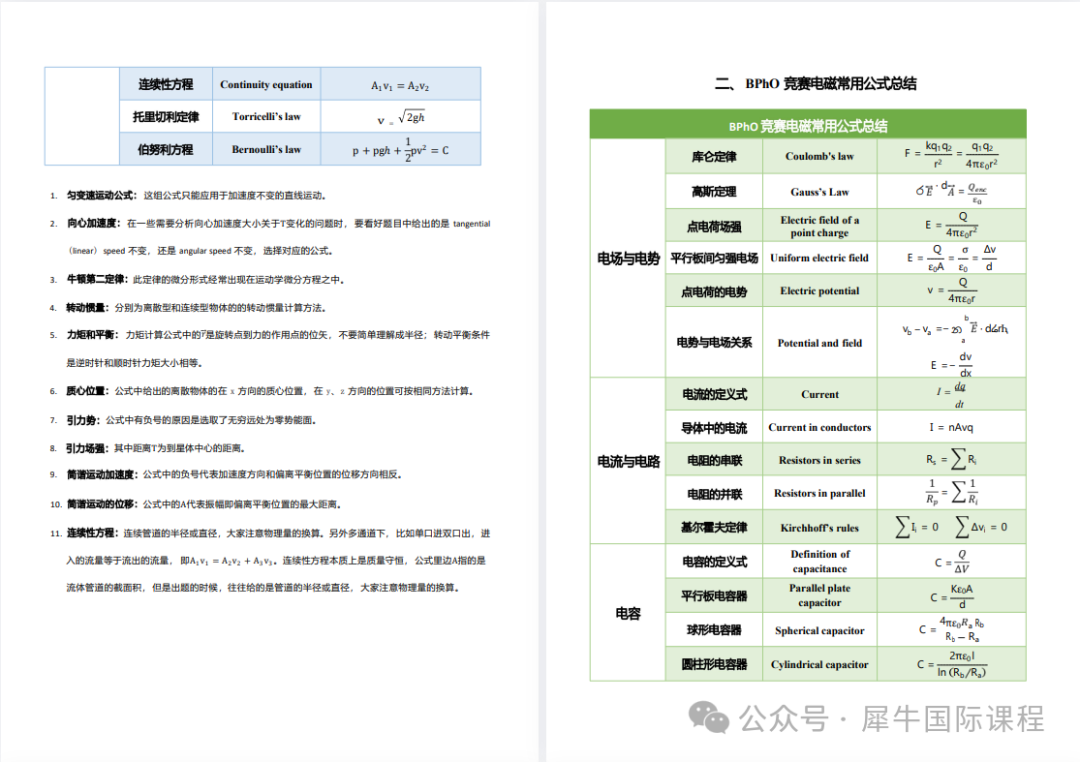Viewport: 1080px width, 762px height.
Task: Select the green table header bar text
Action: point(808,126)
